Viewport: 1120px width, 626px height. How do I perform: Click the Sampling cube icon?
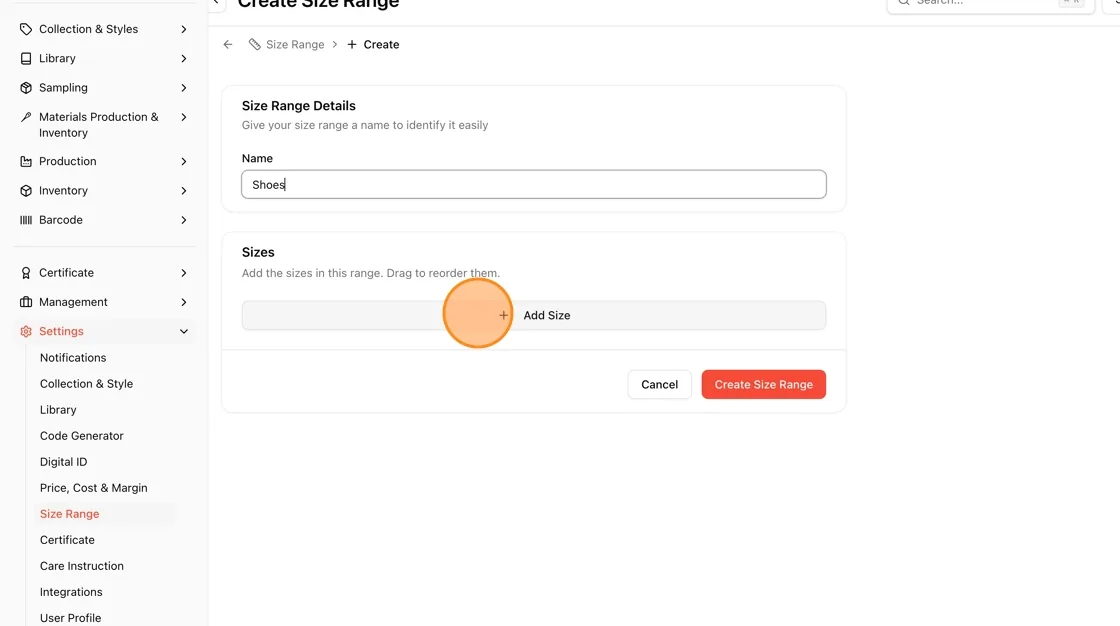26,88
